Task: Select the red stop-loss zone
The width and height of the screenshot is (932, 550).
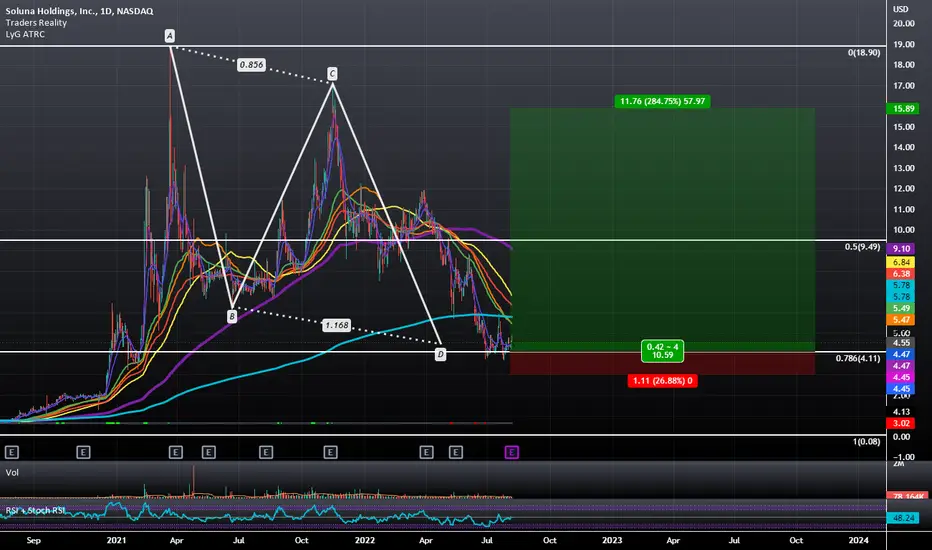Action: click(662, 363)
